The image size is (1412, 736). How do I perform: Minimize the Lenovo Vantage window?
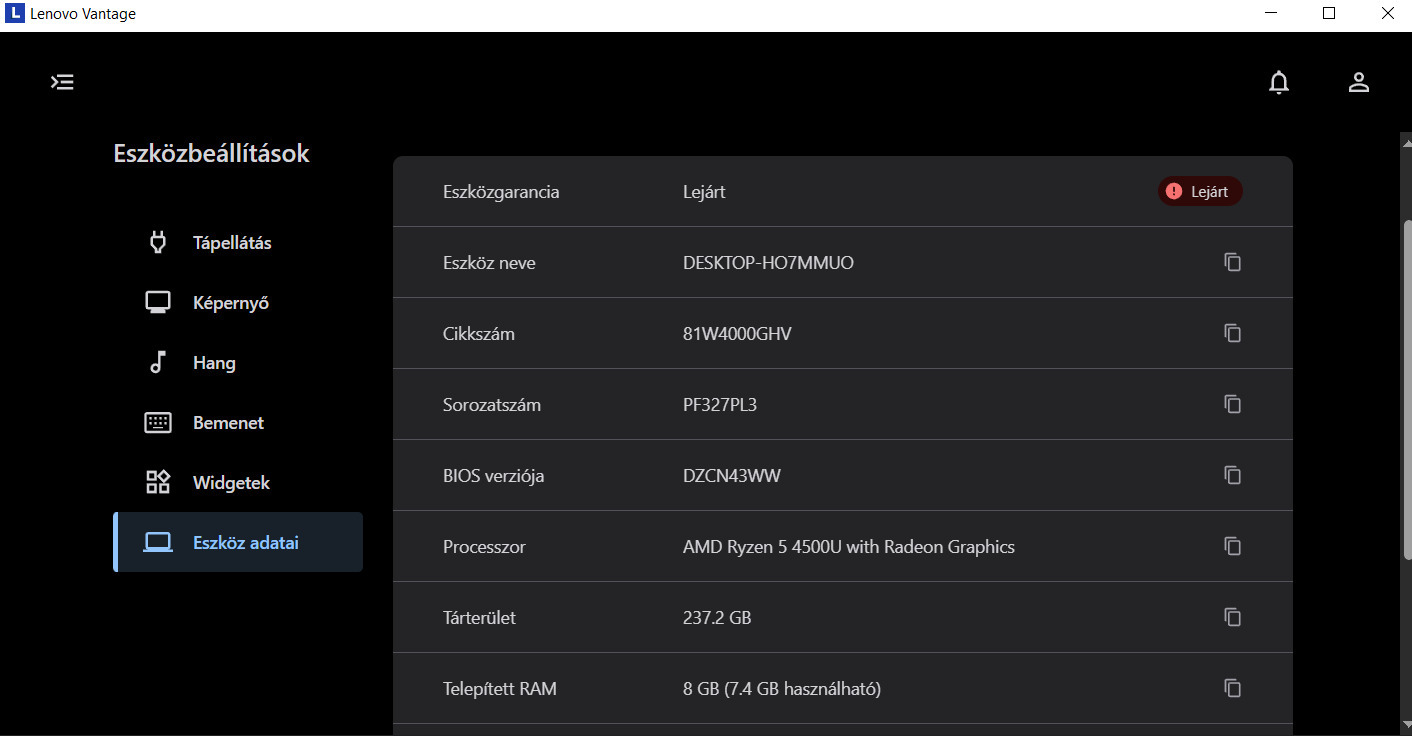[1272, 14]
